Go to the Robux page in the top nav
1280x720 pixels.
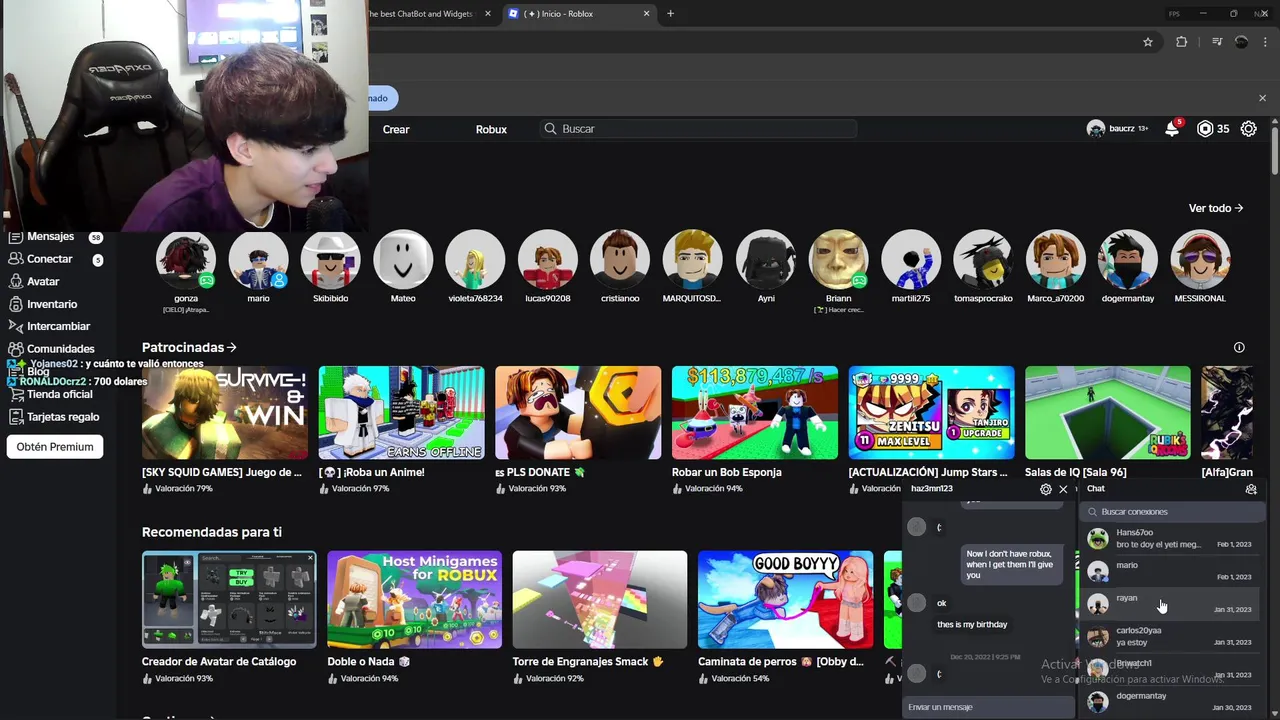point(491,129)
